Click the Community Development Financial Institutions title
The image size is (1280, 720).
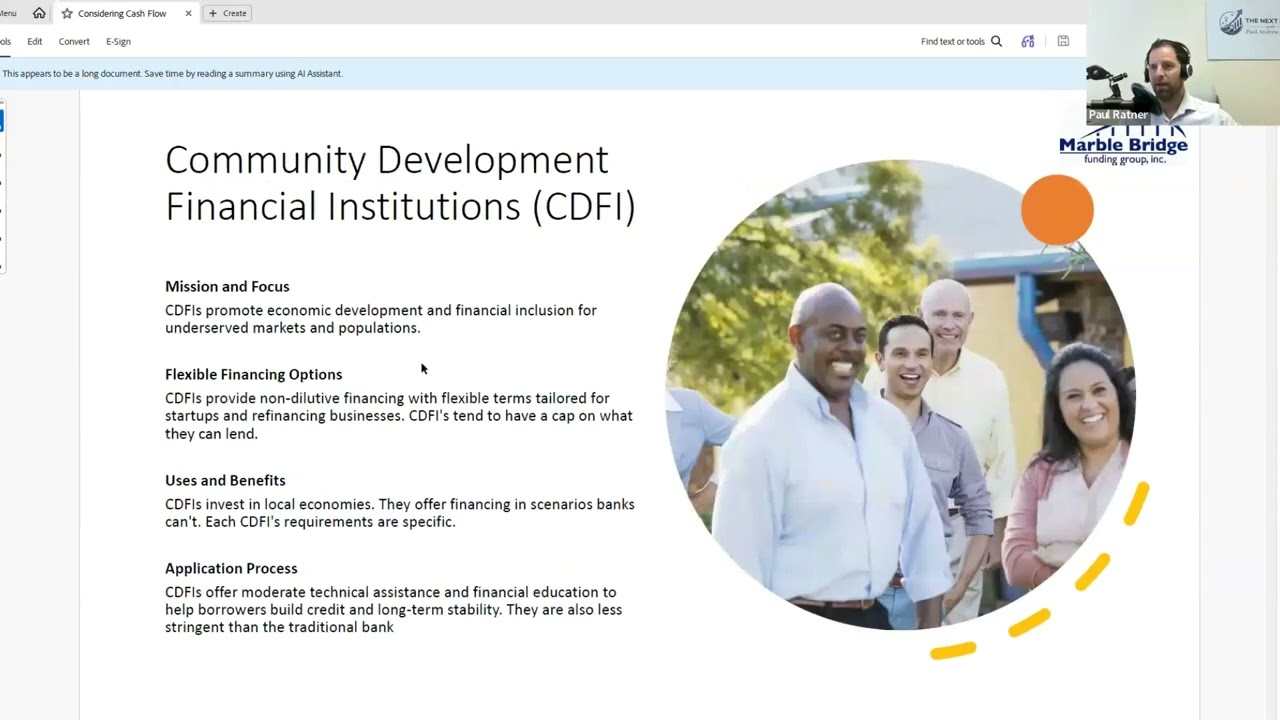click(400, 183)
